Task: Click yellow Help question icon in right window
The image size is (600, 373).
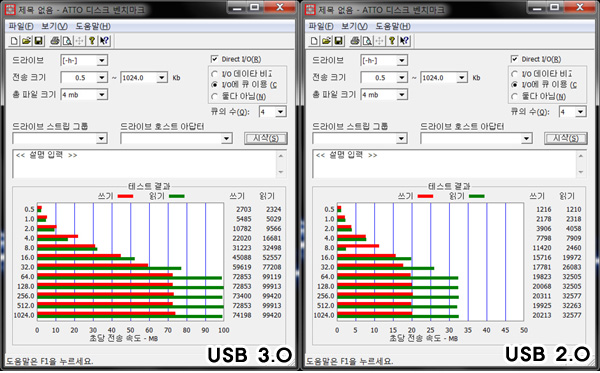Action: click(x=392, y=41)
